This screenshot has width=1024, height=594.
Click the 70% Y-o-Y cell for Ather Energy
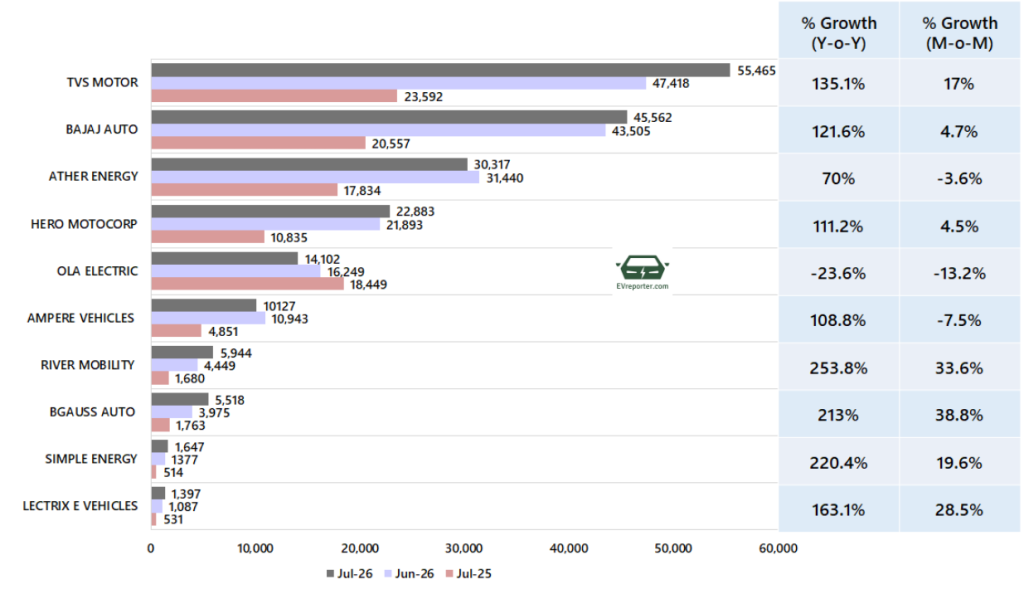coord(839,178)
